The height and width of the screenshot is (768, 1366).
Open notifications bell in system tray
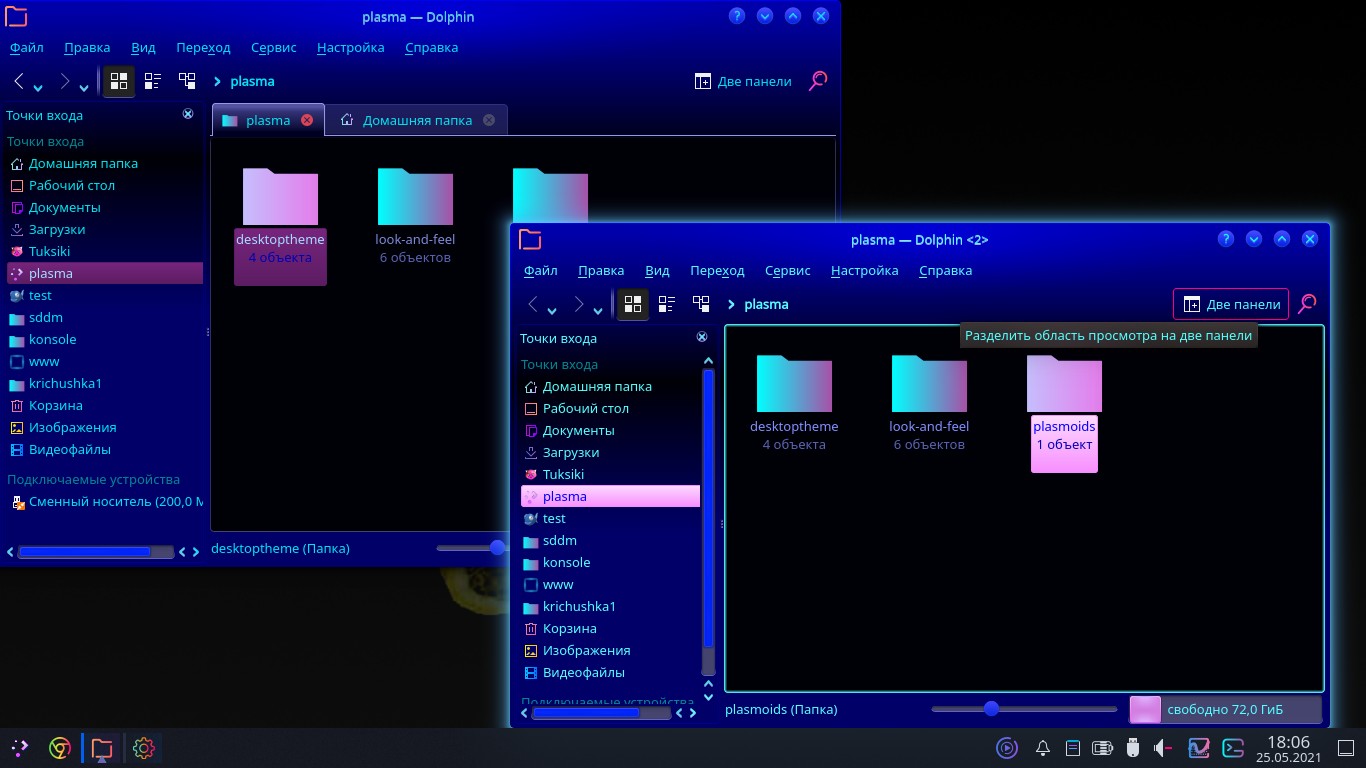(x=1043, y=747)
